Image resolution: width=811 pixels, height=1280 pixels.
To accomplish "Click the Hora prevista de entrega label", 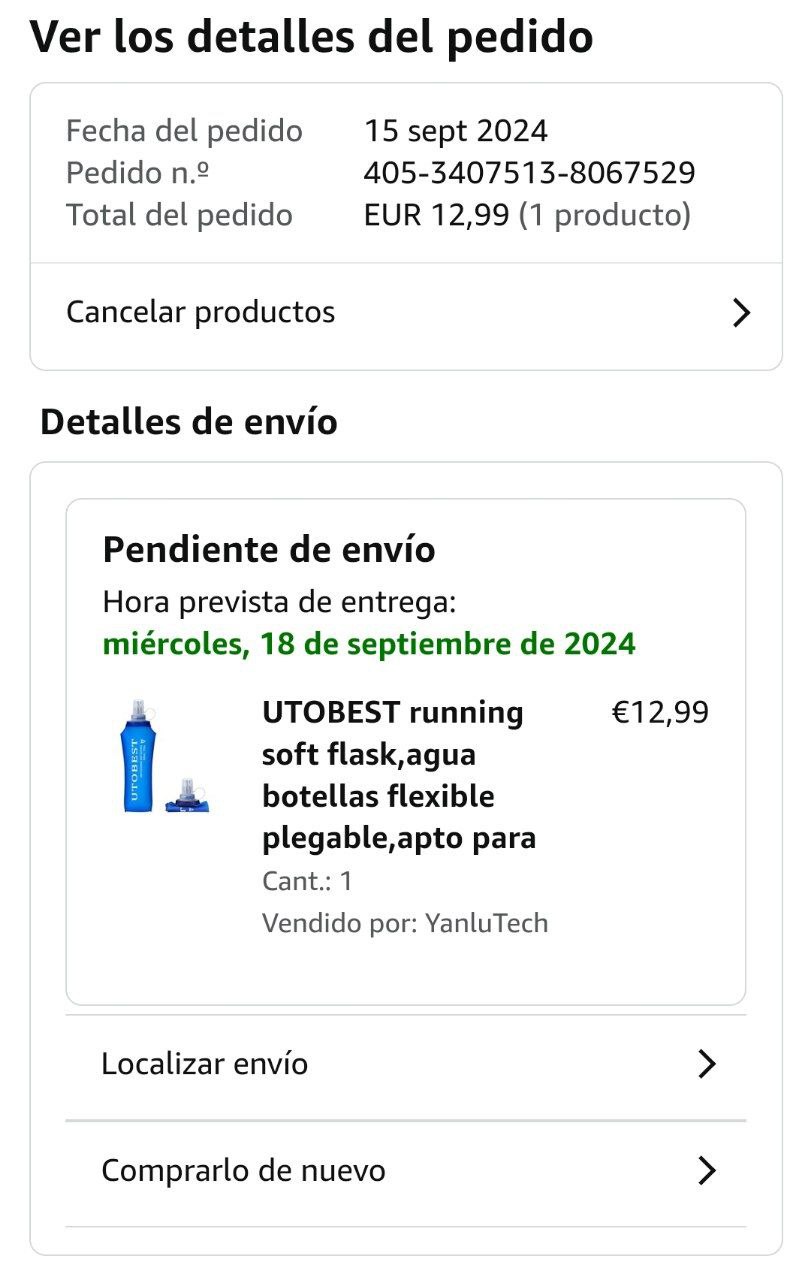I will coord(280,602).
